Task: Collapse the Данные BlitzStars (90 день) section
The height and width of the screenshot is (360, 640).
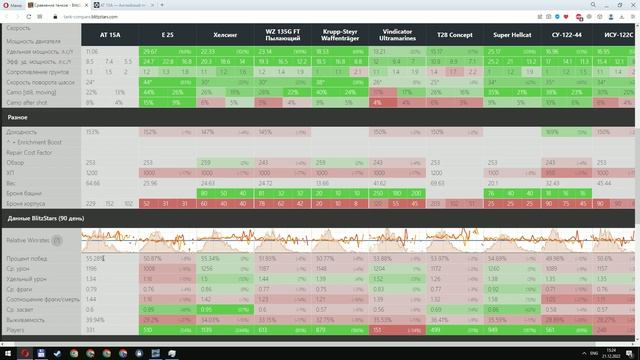Action: (x=318, y=218)
